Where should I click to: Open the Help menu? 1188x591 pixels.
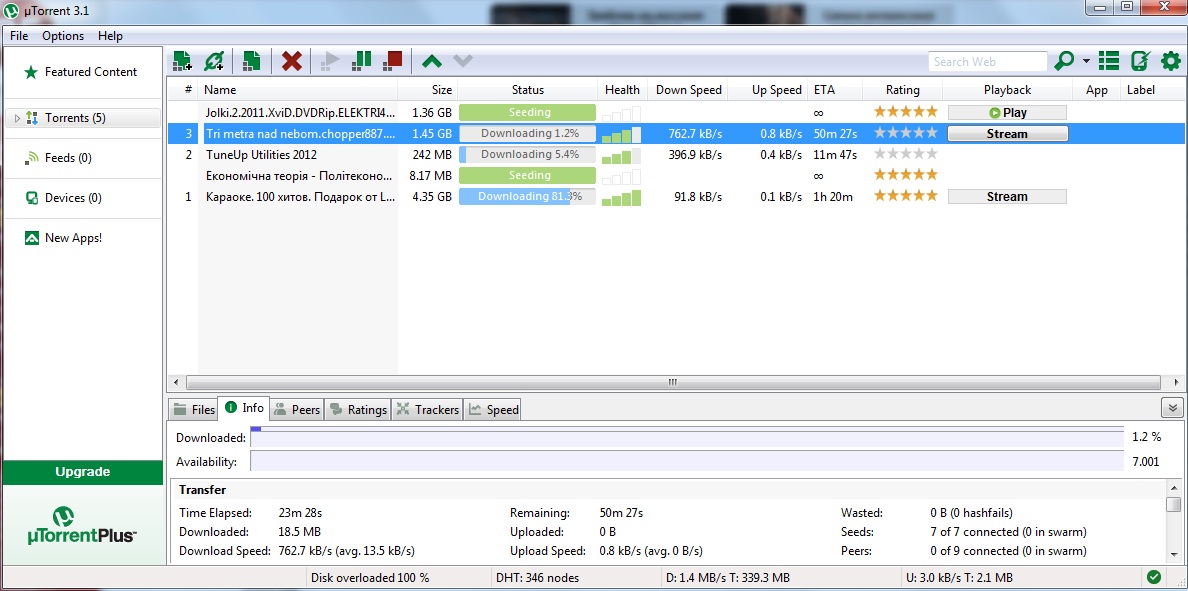(x=110, y=36)
